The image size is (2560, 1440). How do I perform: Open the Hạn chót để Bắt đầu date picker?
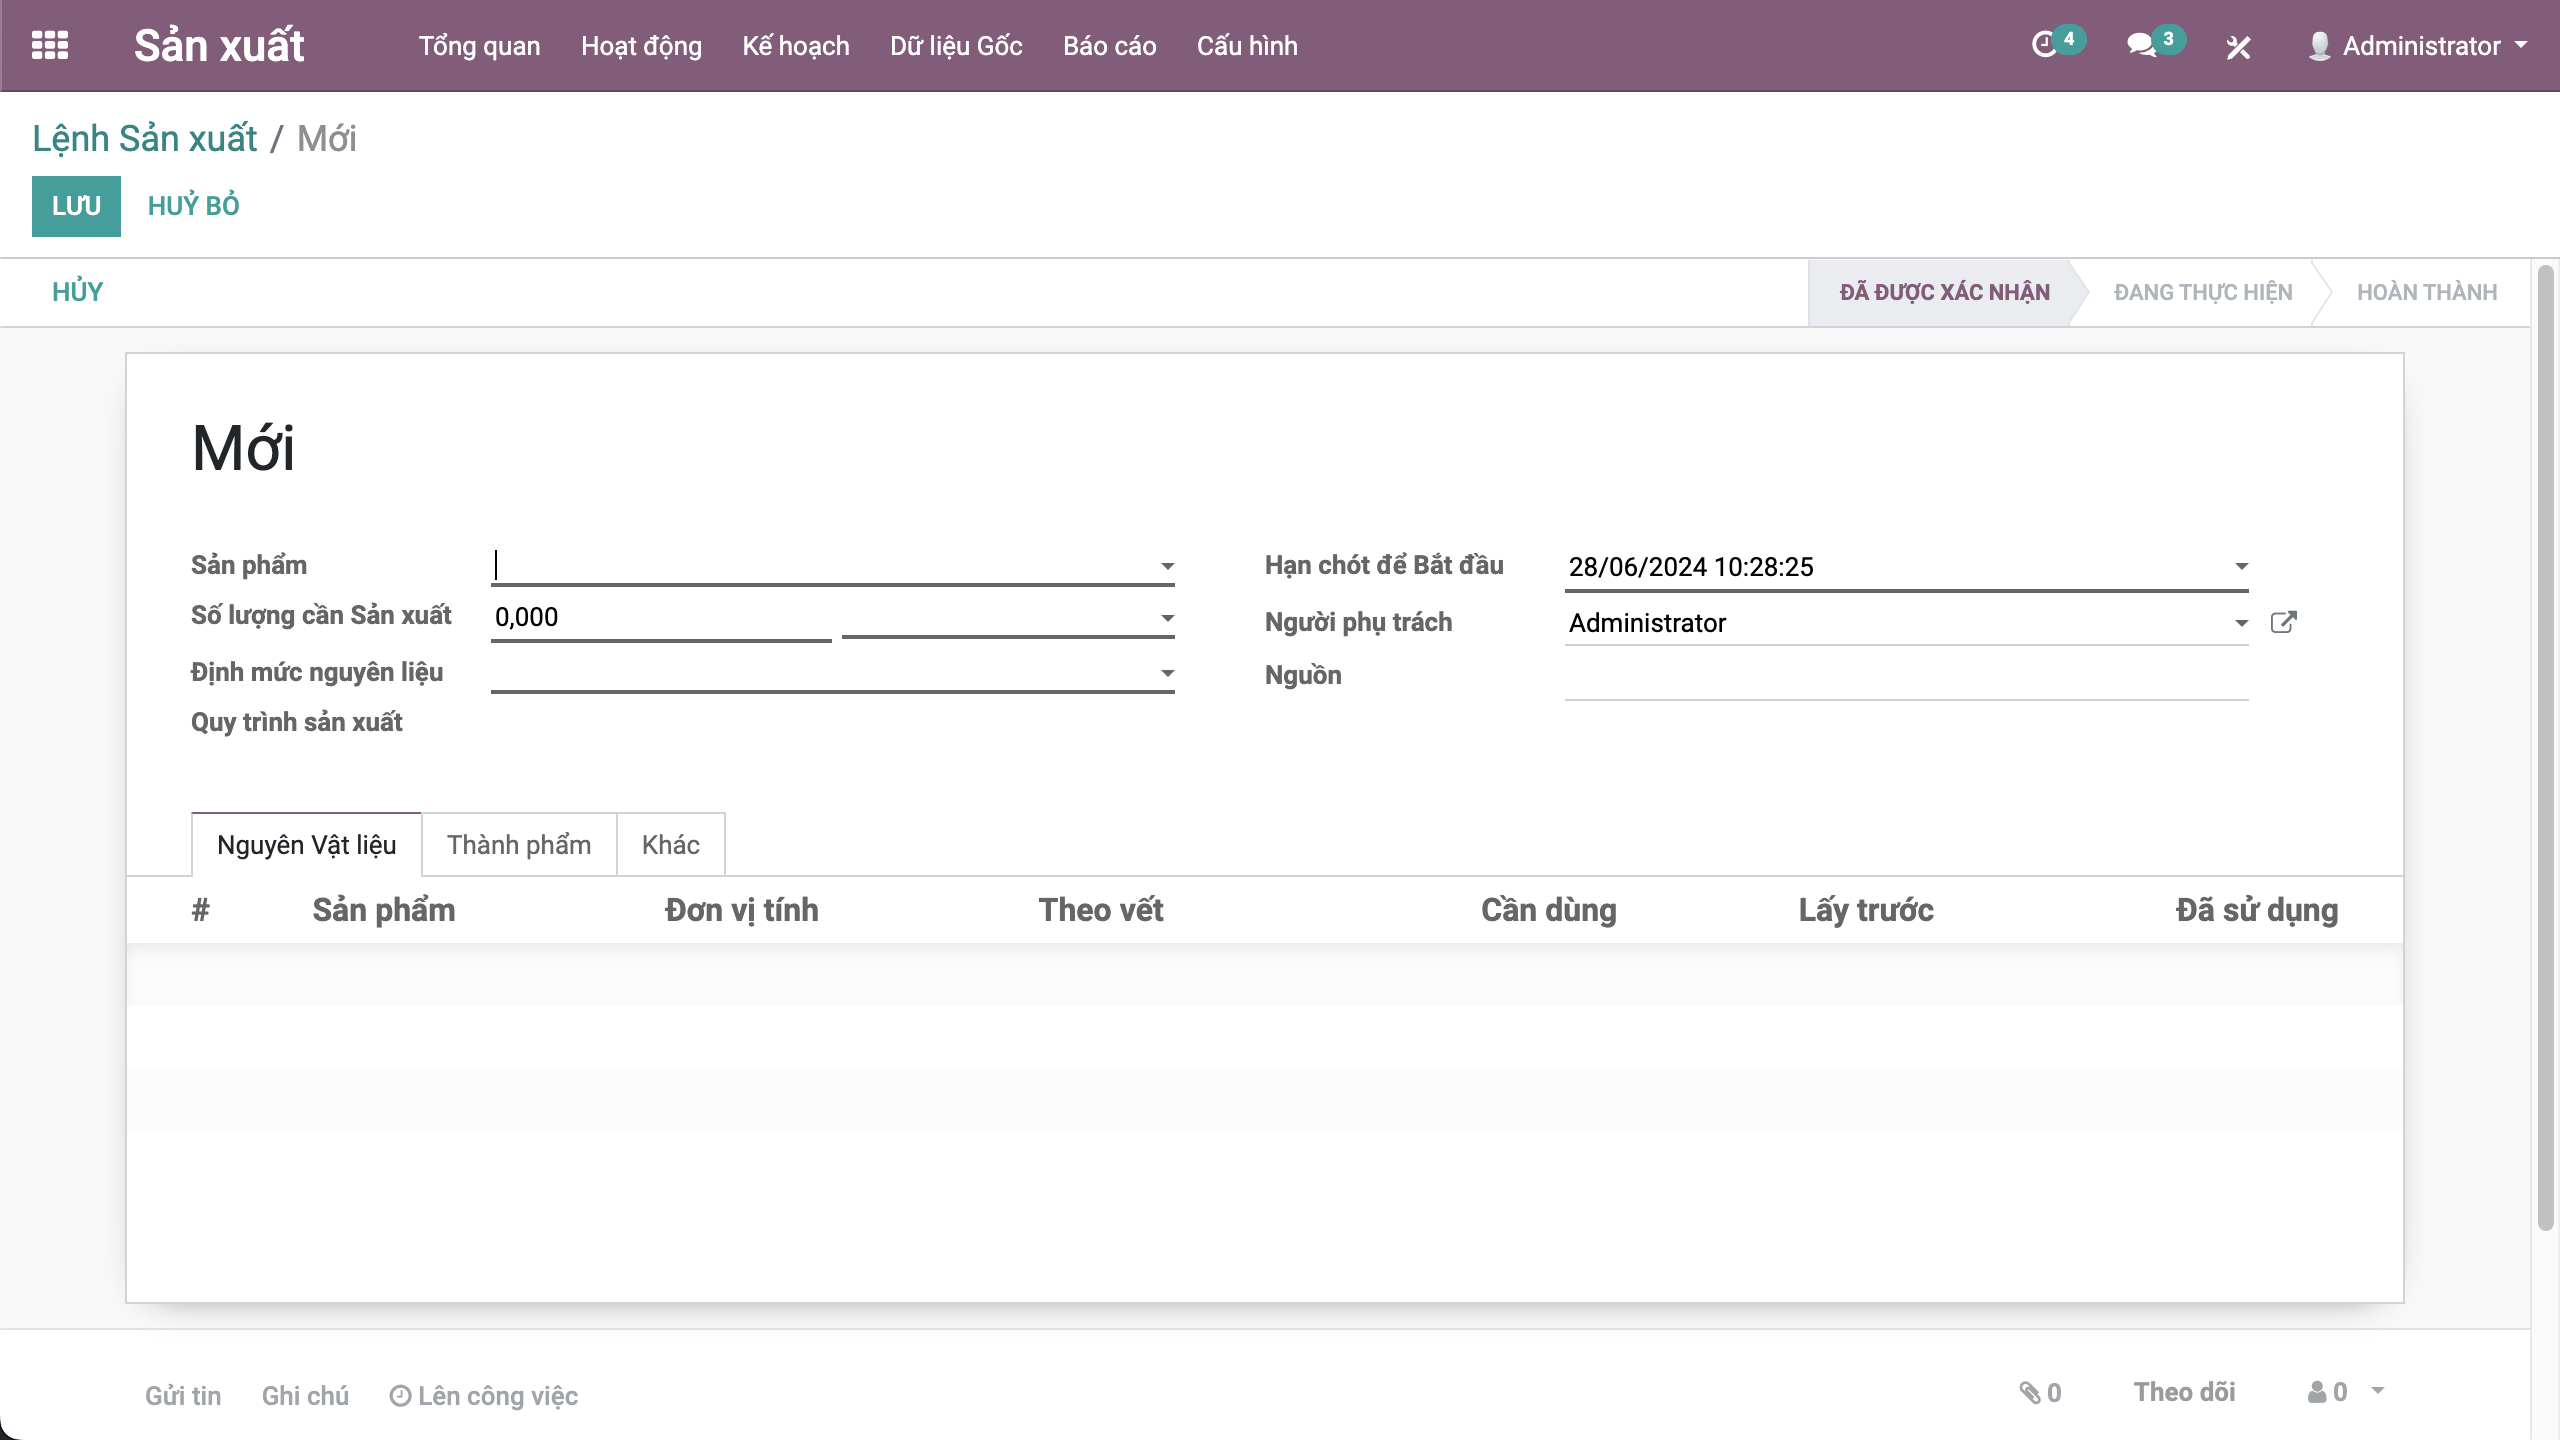2241,566
